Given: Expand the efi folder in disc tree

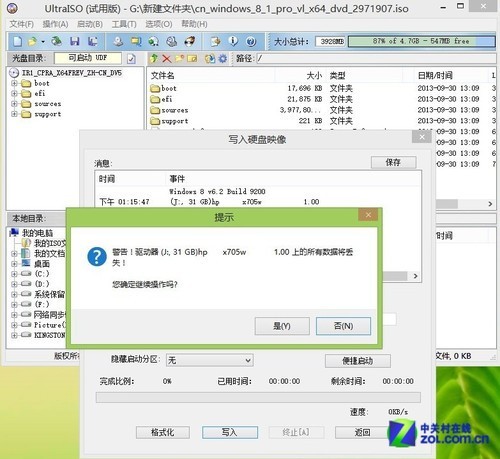Looking at the screenshot, I should point(14,94).
